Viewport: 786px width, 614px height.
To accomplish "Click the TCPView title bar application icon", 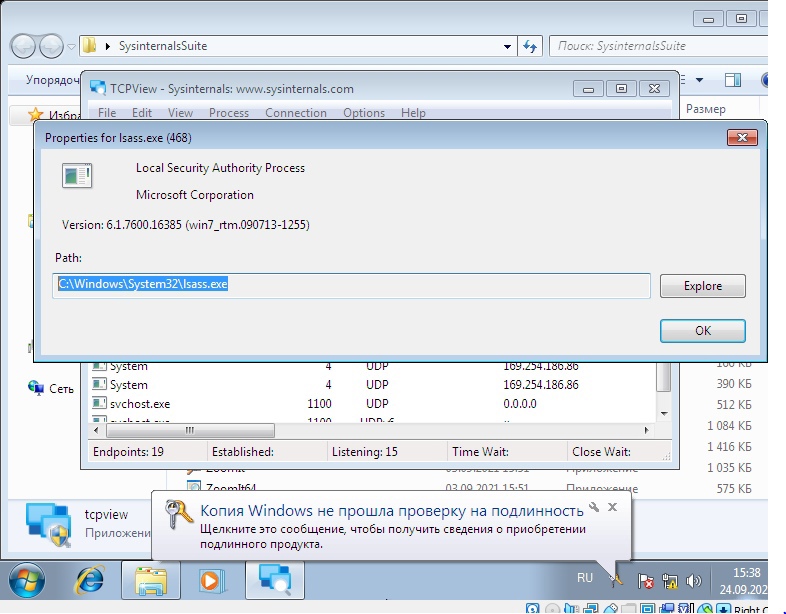I will tap(98, 88).
